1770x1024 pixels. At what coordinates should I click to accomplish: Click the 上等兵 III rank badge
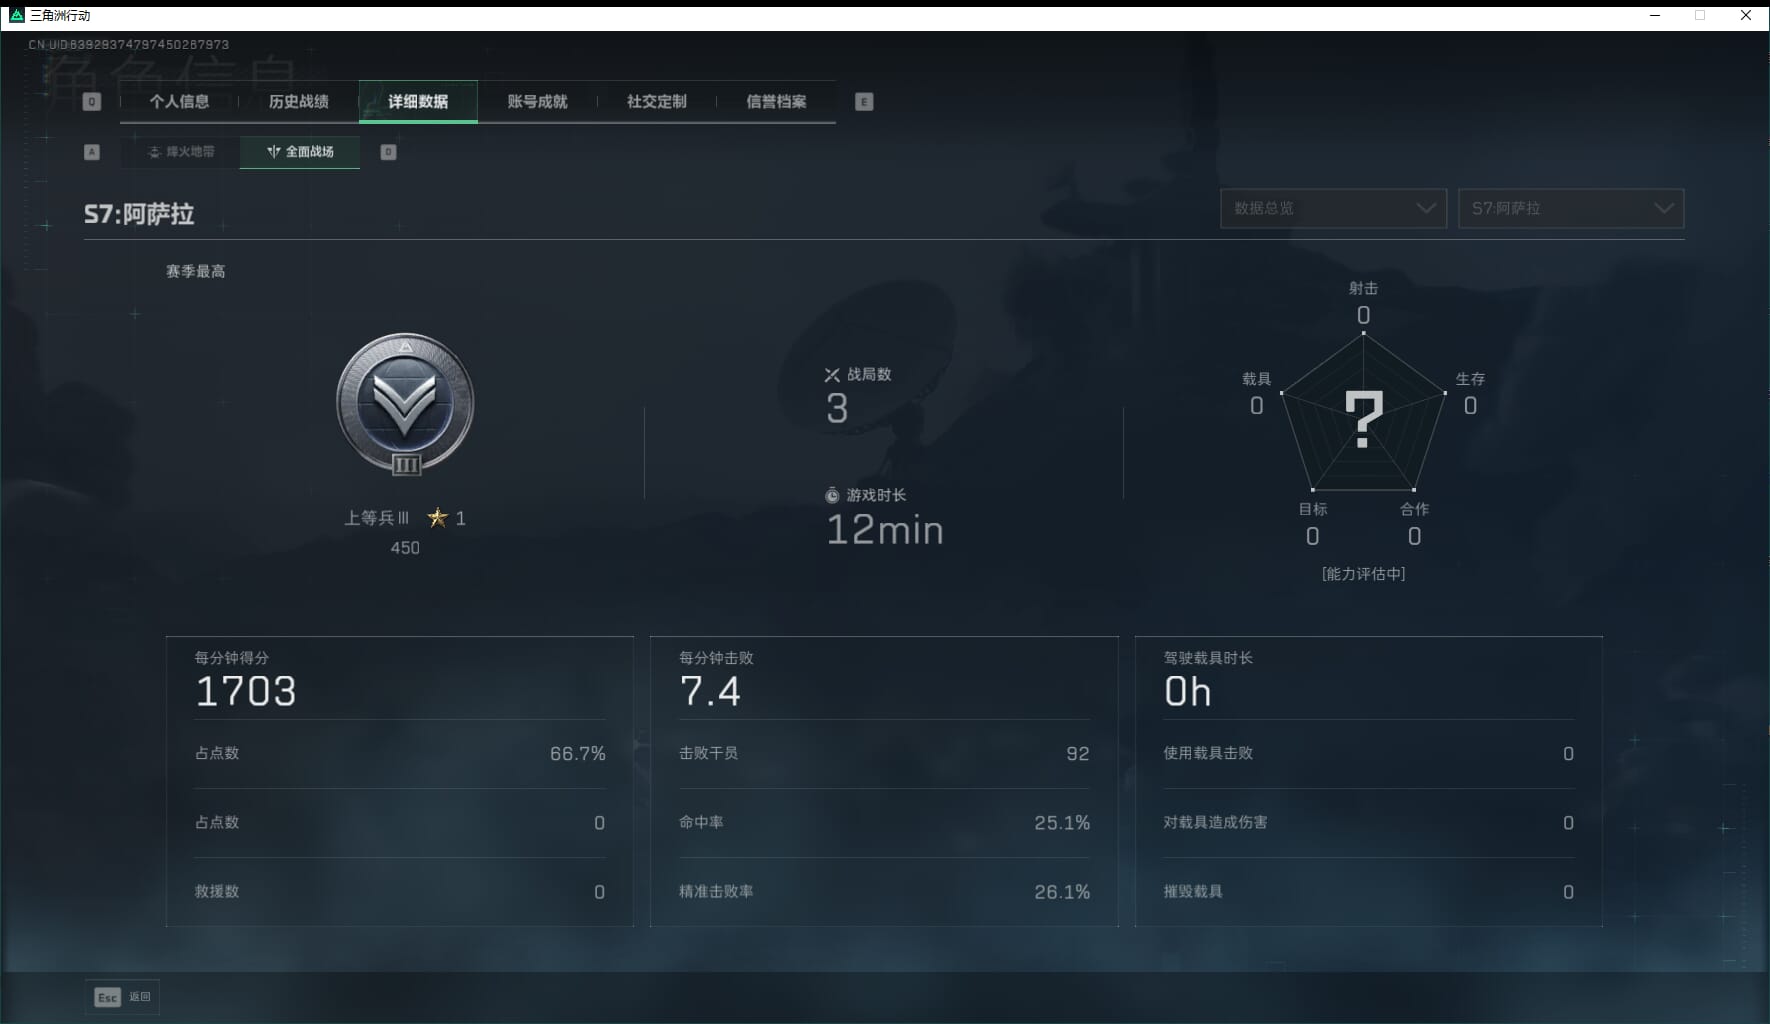pos(405,404)
